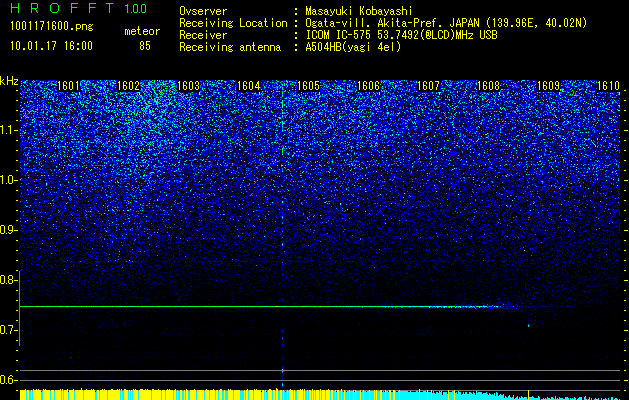Viewport: 629px width, 400px height.
Task: Select the meteor count value 85
Action: [x=145, y=46]
